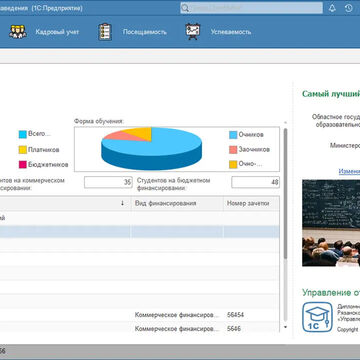Open Кадровый учет section icon

point(18,32)
